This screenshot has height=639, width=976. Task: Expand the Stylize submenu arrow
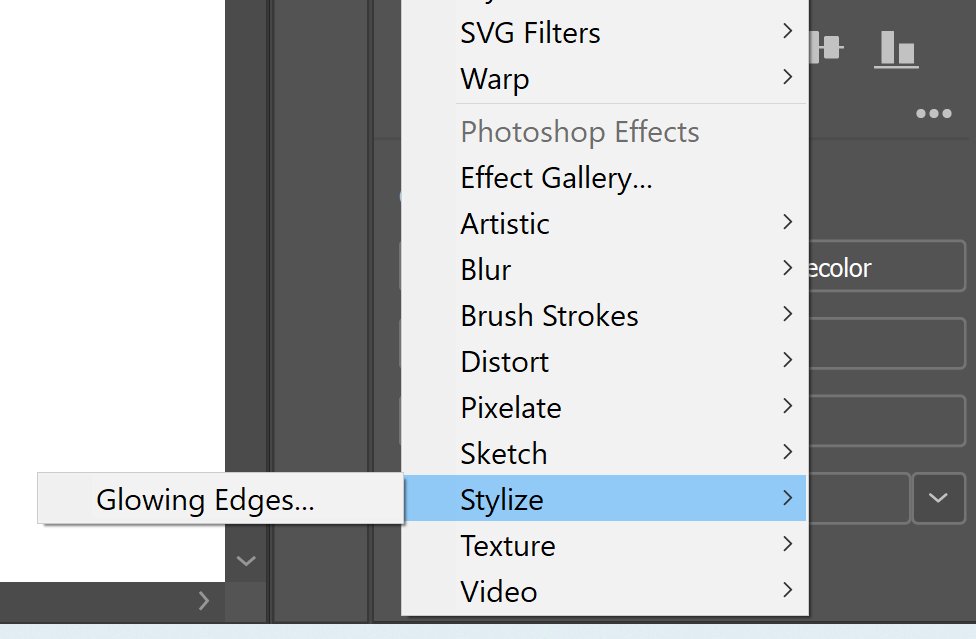[788, 499]
